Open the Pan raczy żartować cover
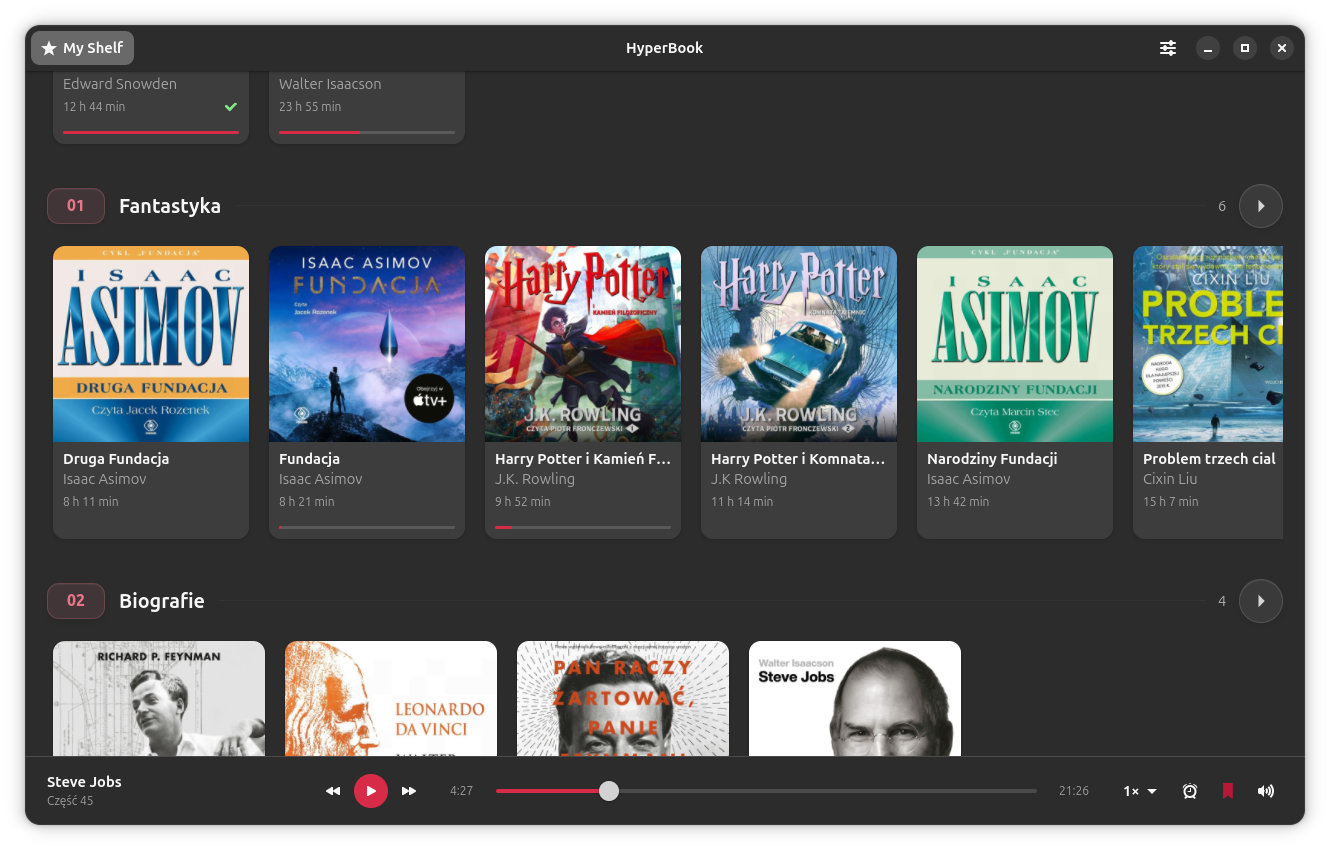Screen dimensions: 1330x850 [x=623, y=699]
